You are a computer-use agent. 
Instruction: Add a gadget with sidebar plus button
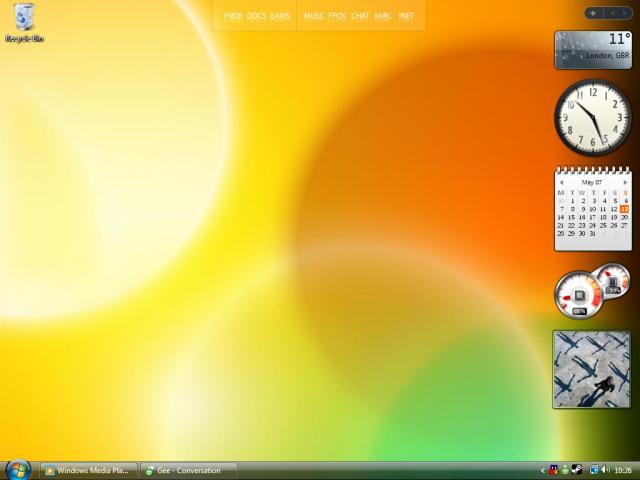coord(593,13)
